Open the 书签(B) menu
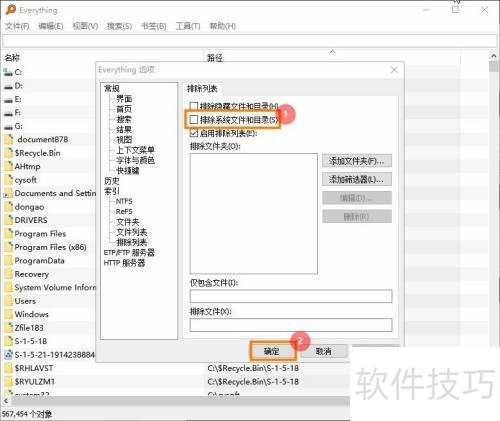The image size is (500, 421). [154, 26]
